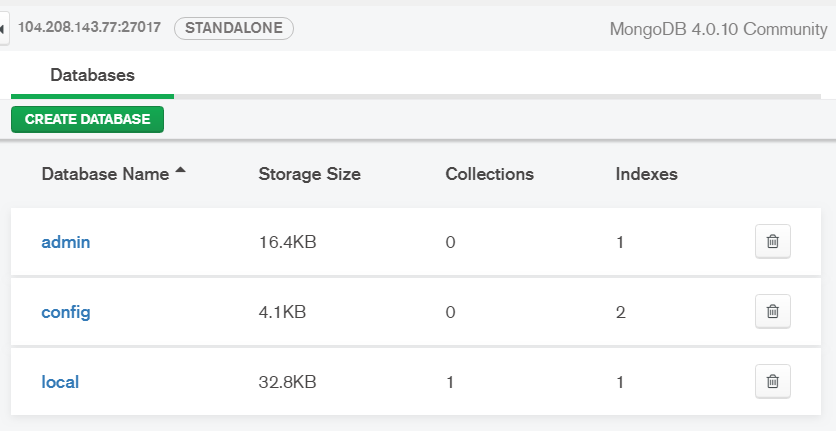
Task: Open the config database link
Action: 66,312
